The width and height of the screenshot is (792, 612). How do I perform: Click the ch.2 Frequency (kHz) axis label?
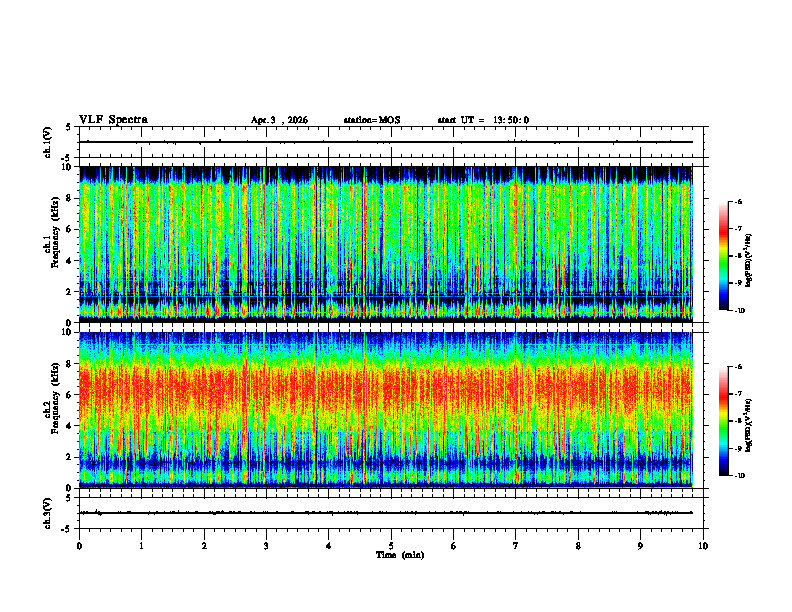coord(53,398)
